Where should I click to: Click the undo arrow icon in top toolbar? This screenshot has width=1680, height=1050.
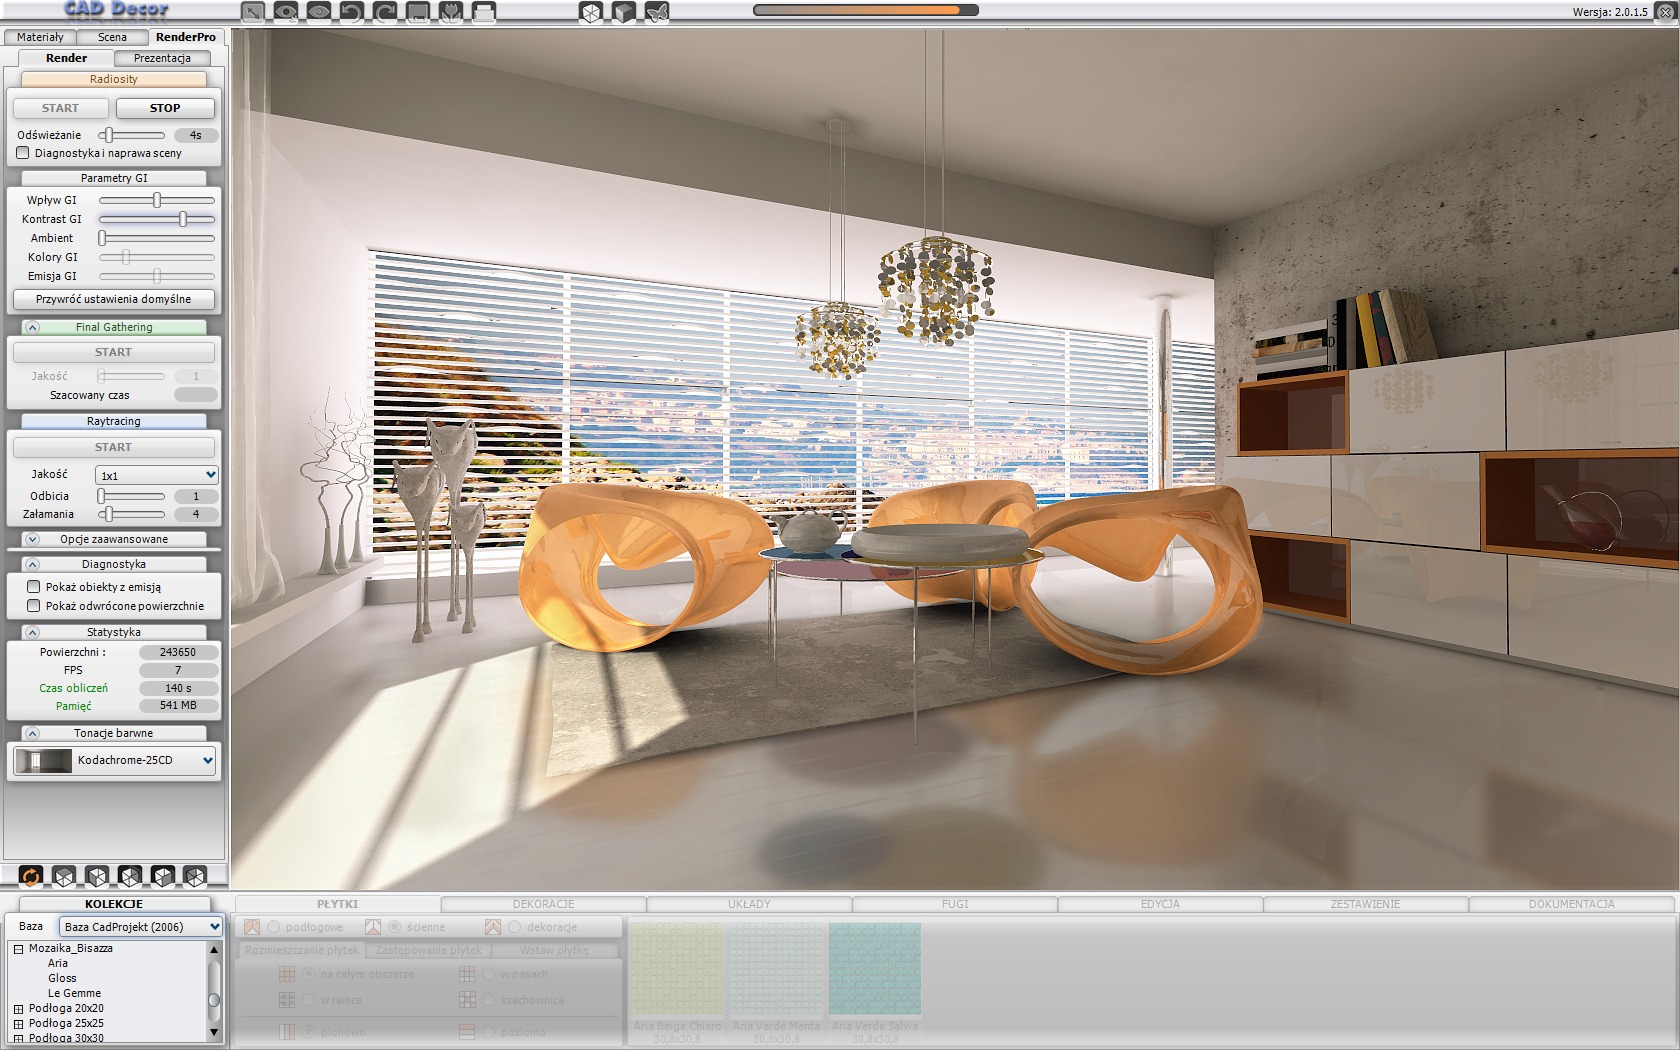coord(351,12)
